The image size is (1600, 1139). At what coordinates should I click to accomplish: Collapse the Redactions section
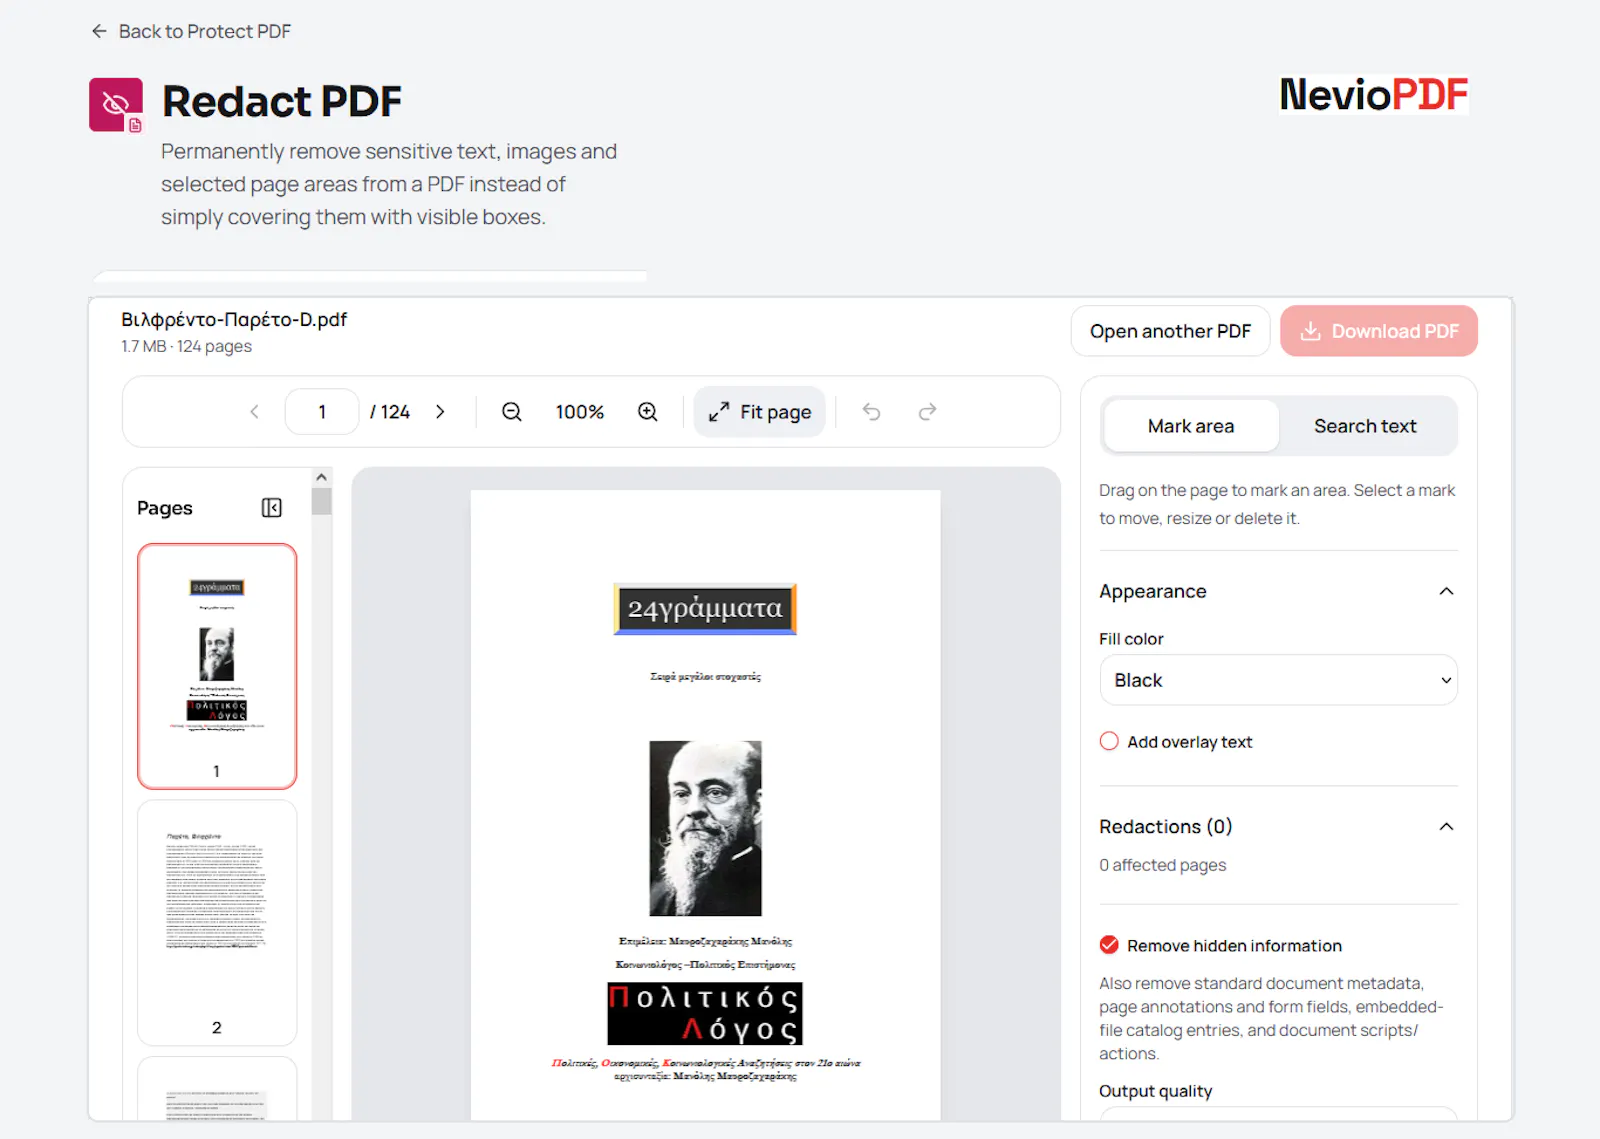(1446, 826)
